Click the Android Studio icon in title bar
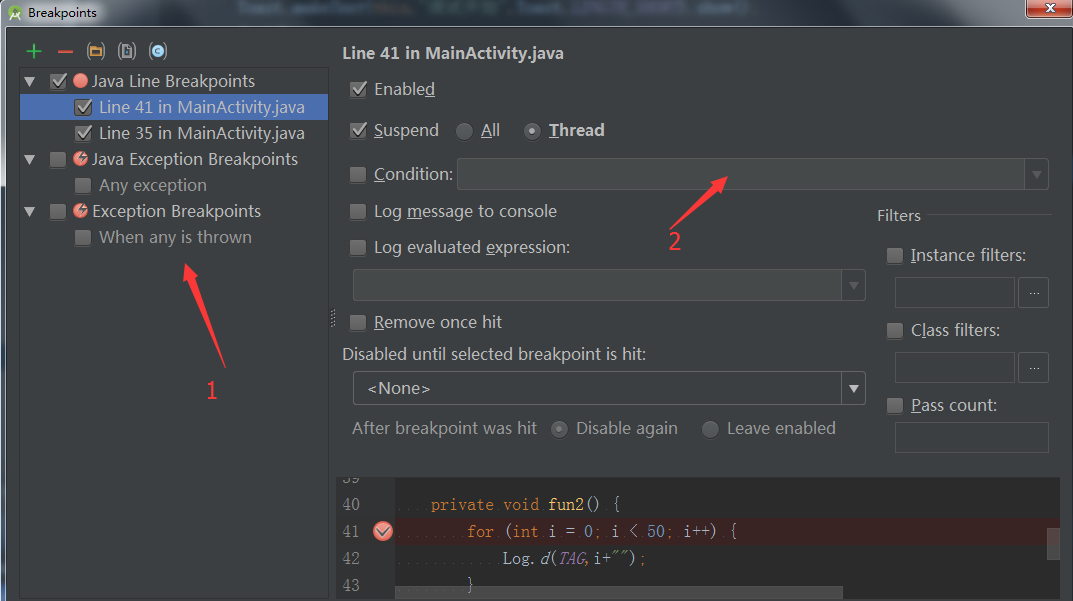1073x601 pixels. 14,12
